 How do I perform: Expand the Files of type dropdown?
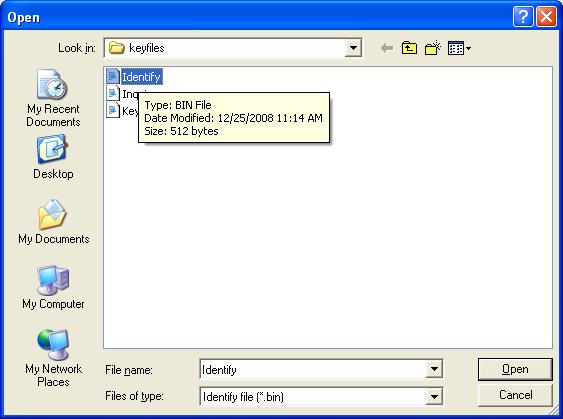[x=434, y=396]
